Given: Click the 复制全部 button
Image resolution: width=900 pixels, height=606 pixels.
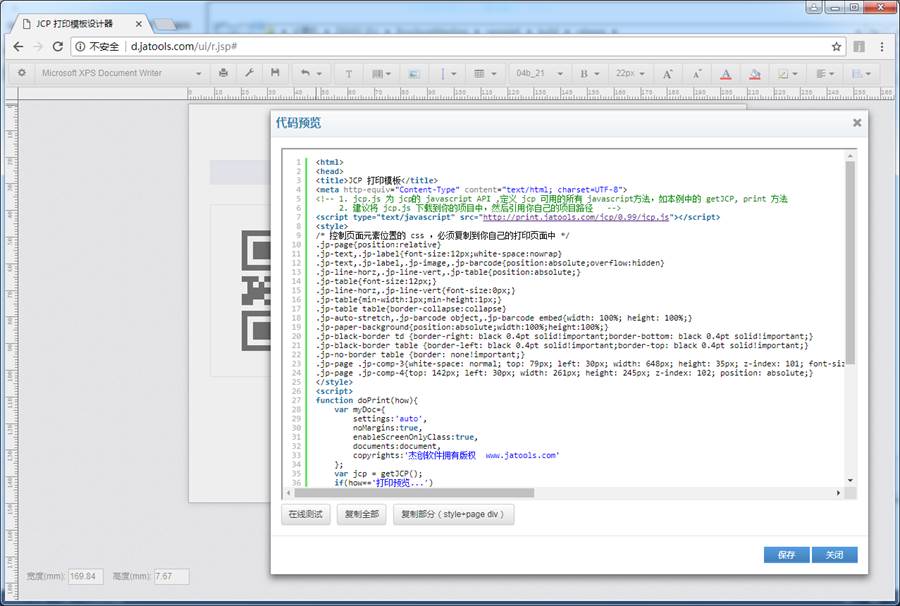Looking at the screenshot, I should [x=362, y=514].
